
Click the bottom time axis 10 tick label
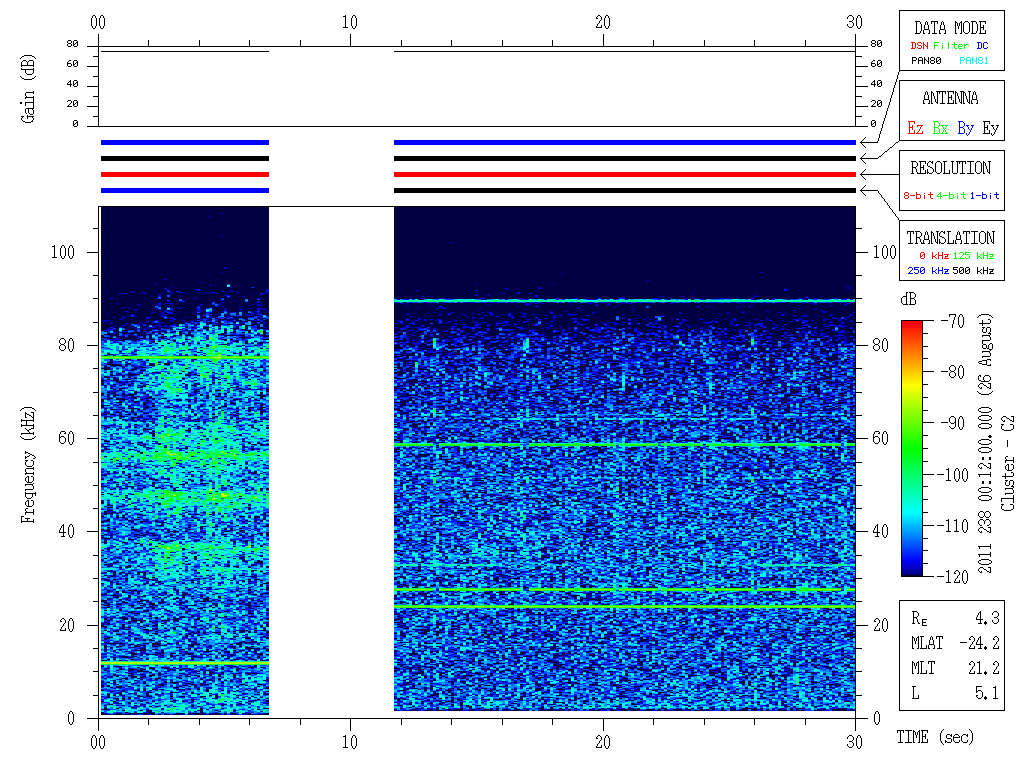tap(350, 743)
